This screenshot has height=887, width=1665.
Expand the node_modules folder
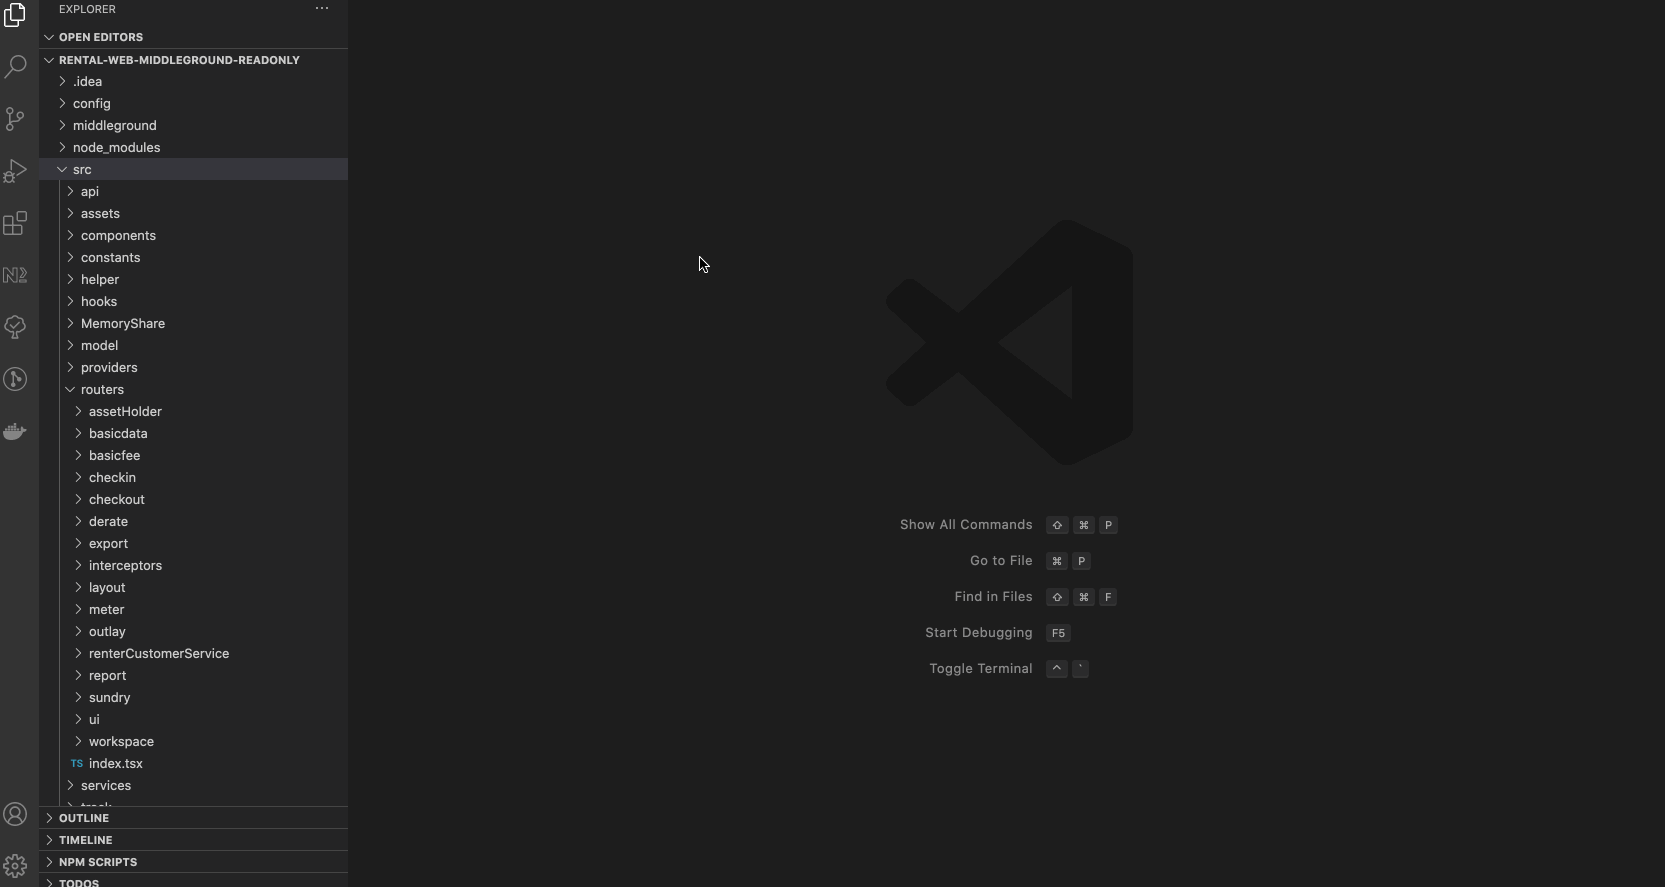click(x=193, y=148)
